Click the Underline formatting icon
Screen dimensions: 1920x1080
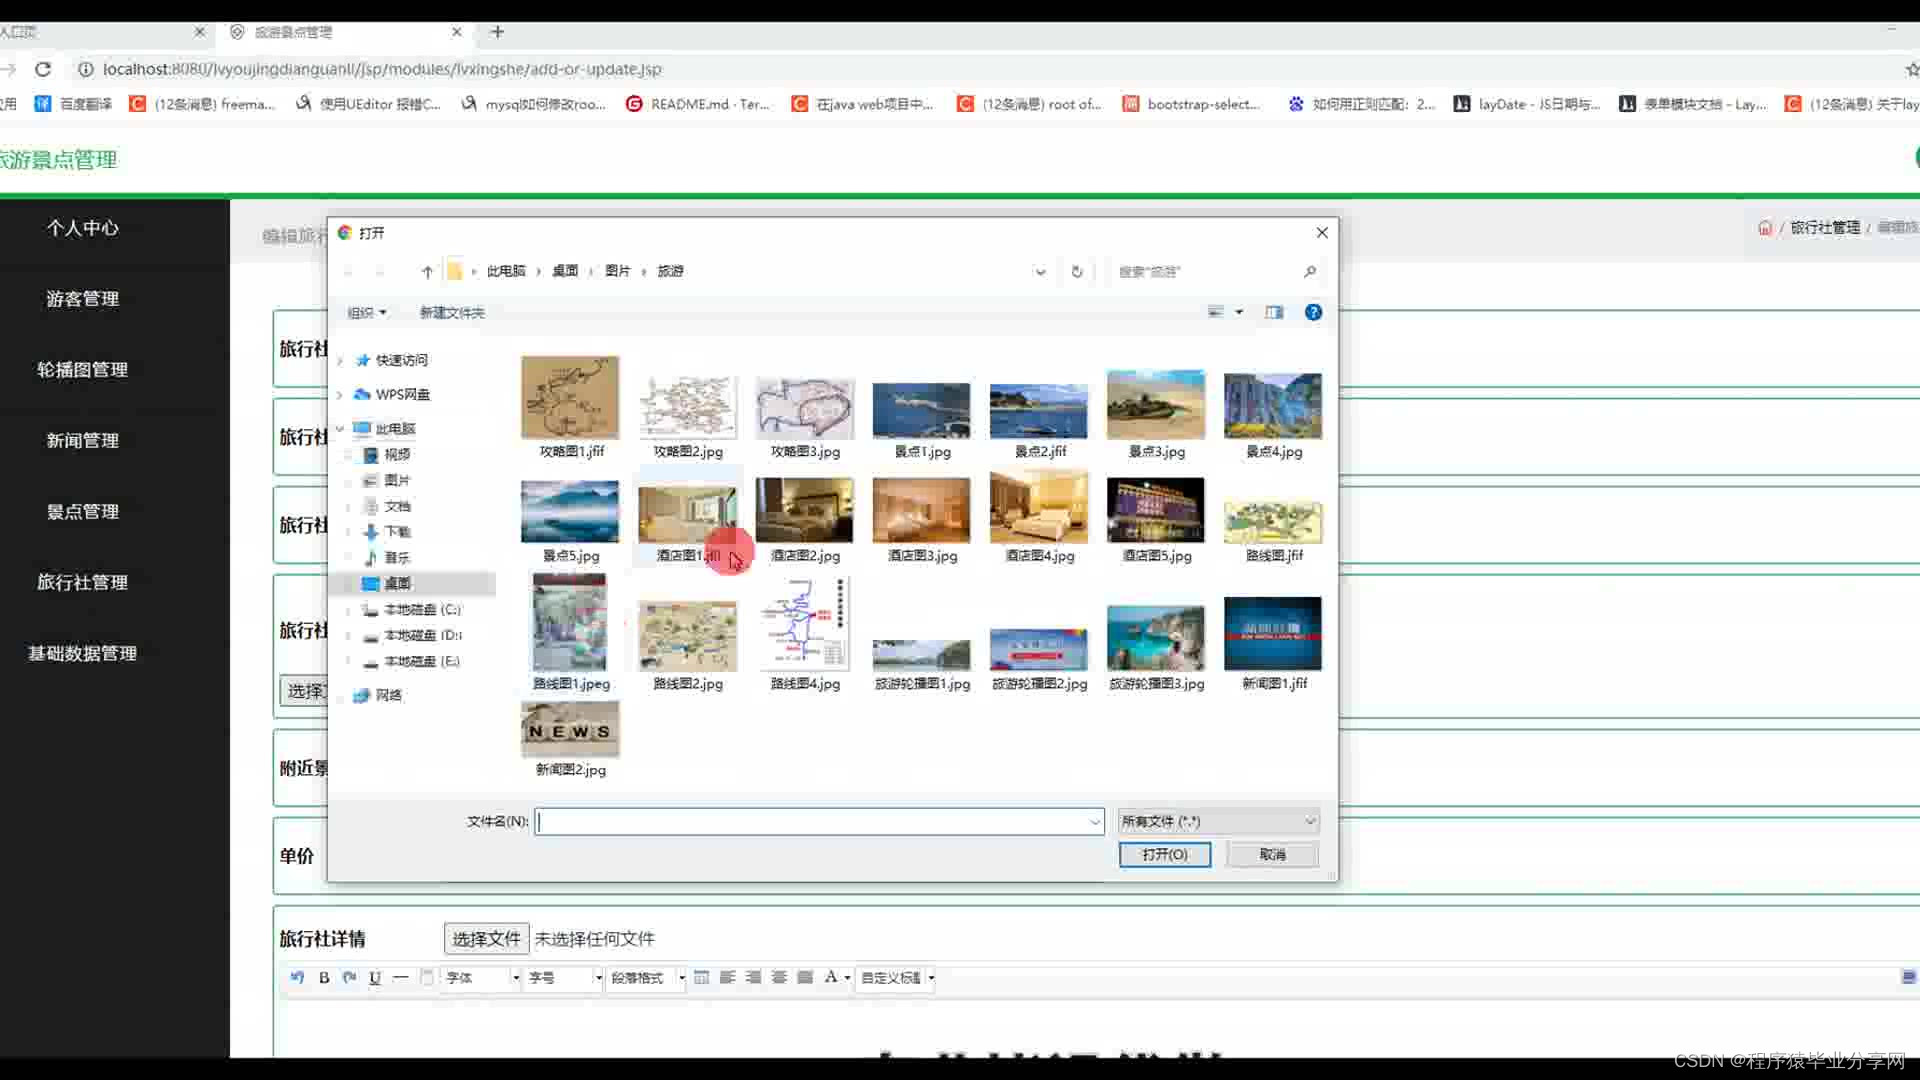tap(375, 978)
